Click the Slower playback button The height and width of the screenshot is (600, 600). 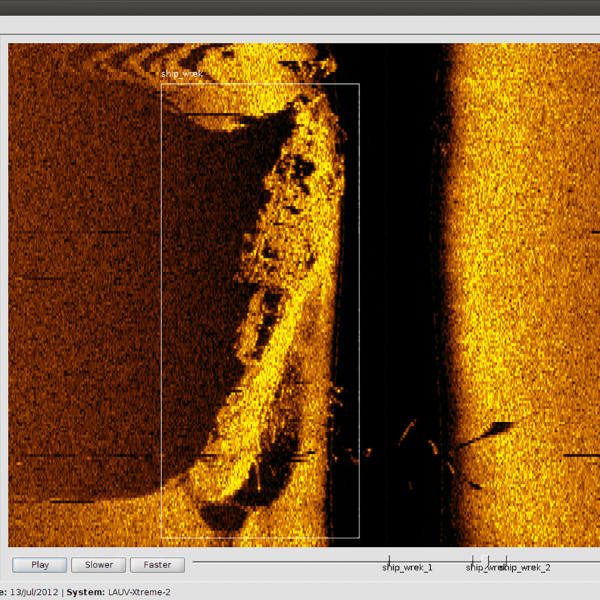[98, 565]
